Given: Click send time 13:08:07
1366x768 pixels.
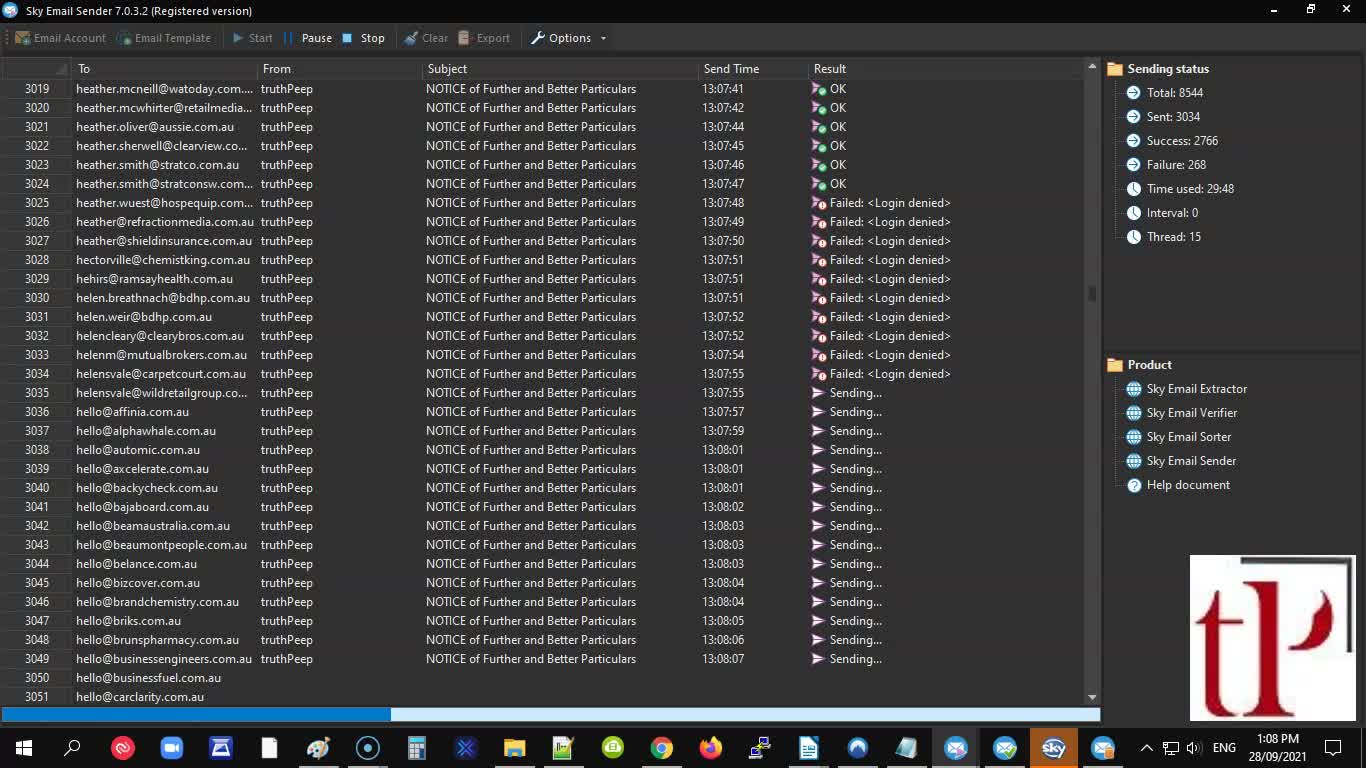Looking at the screenshot, I should point(723,659).
